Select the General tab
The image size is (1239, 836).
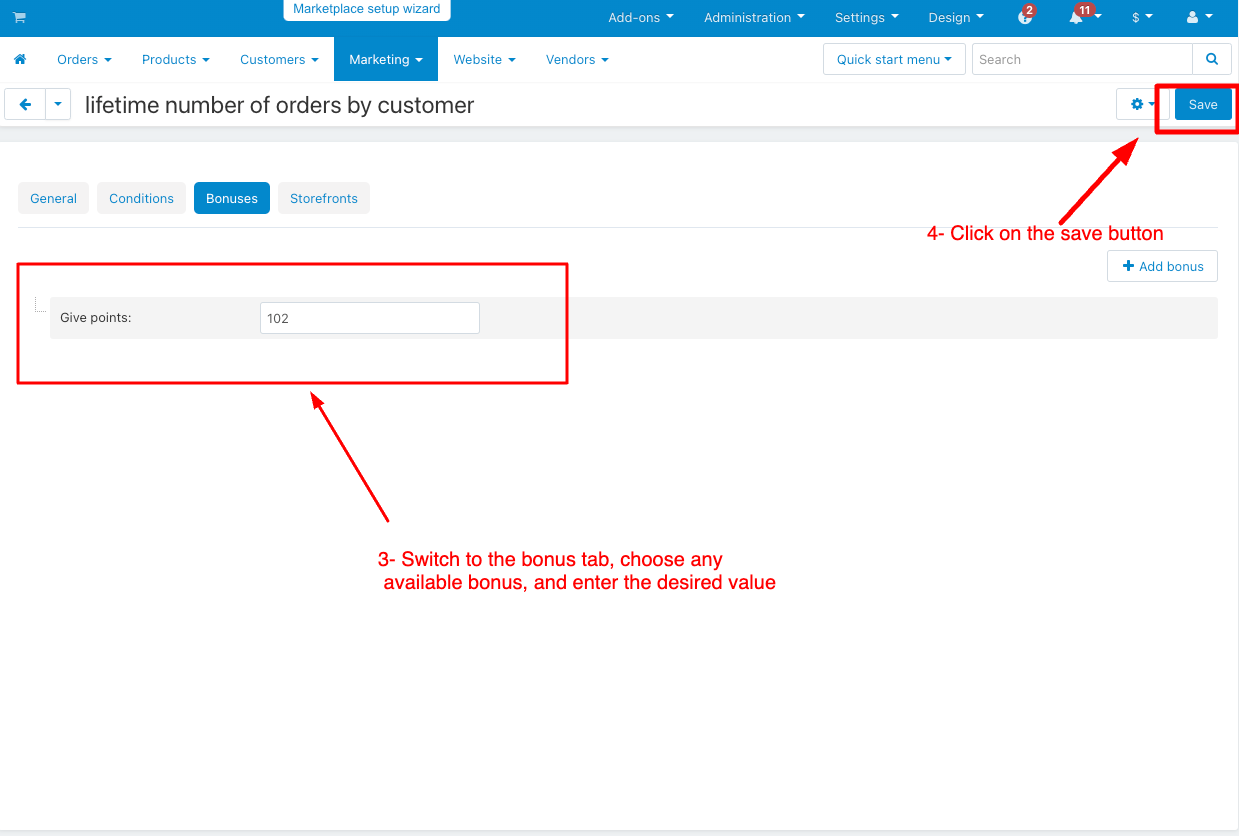(x=53, y=198)
